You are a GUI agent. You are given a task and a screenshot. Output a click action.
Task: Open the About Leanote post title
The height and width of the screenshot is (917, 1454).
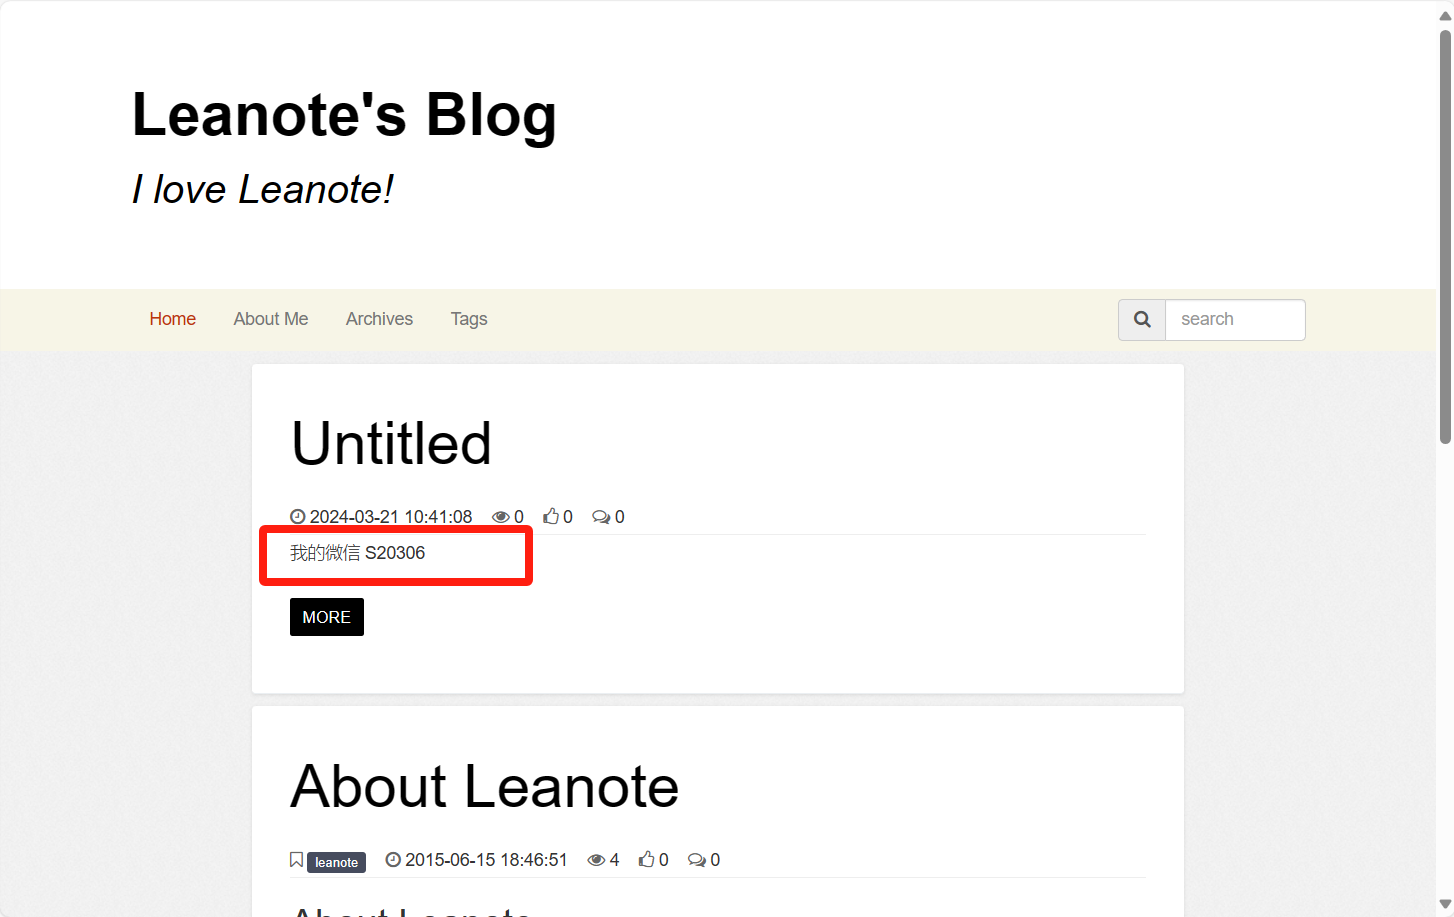(484, 786)
